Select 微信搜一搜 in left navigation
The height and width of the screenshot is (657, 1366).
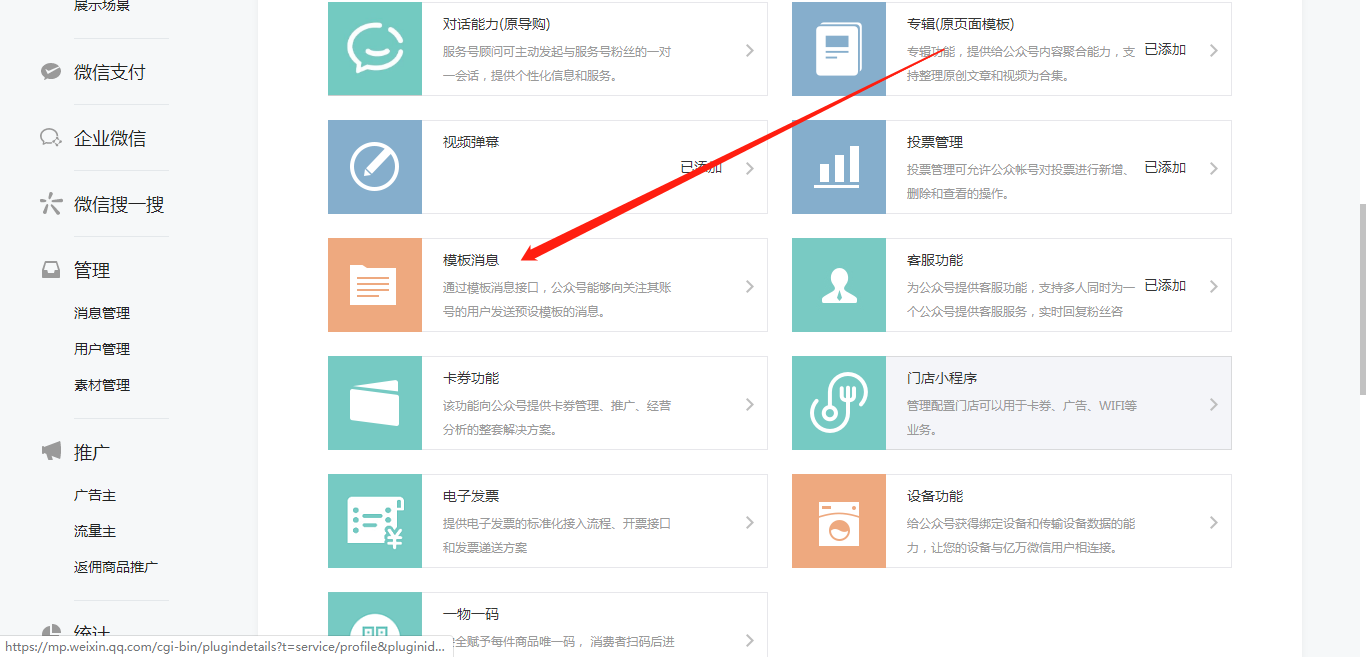[x=119, y=204]
